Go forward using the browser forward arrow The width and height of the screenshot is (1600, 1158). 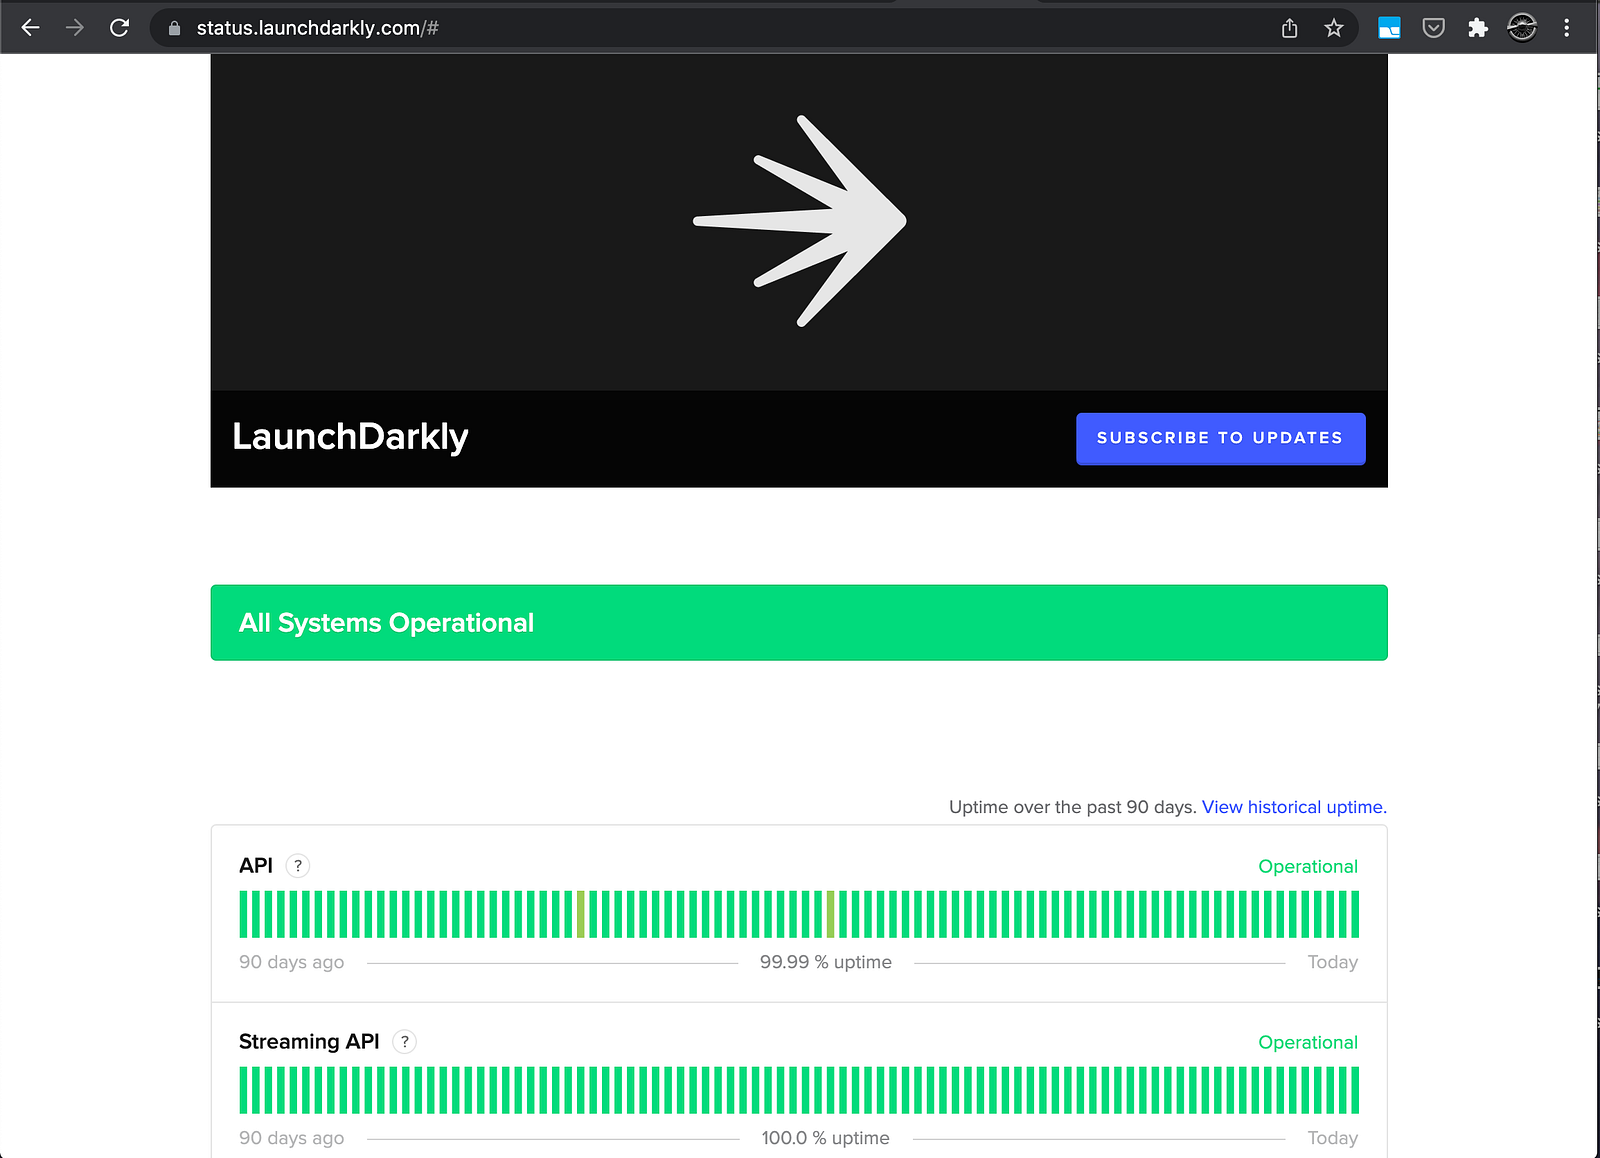click(x=75, y=28)
